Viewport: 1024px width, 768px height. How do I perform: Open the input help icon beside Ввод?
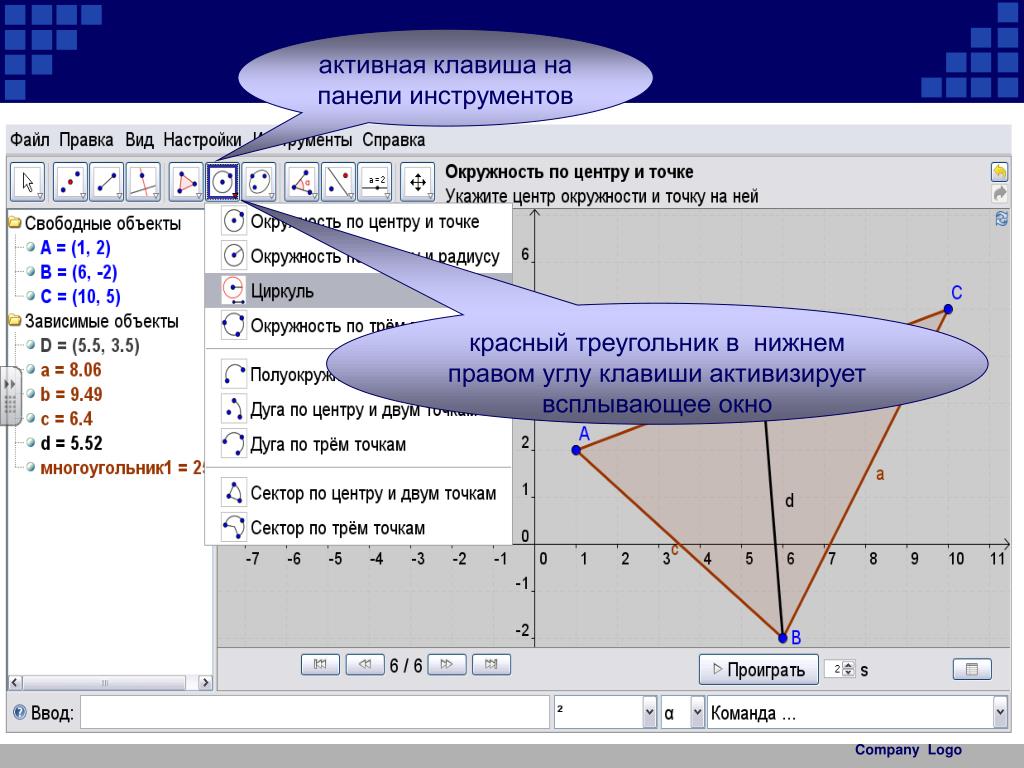point(20,712)
